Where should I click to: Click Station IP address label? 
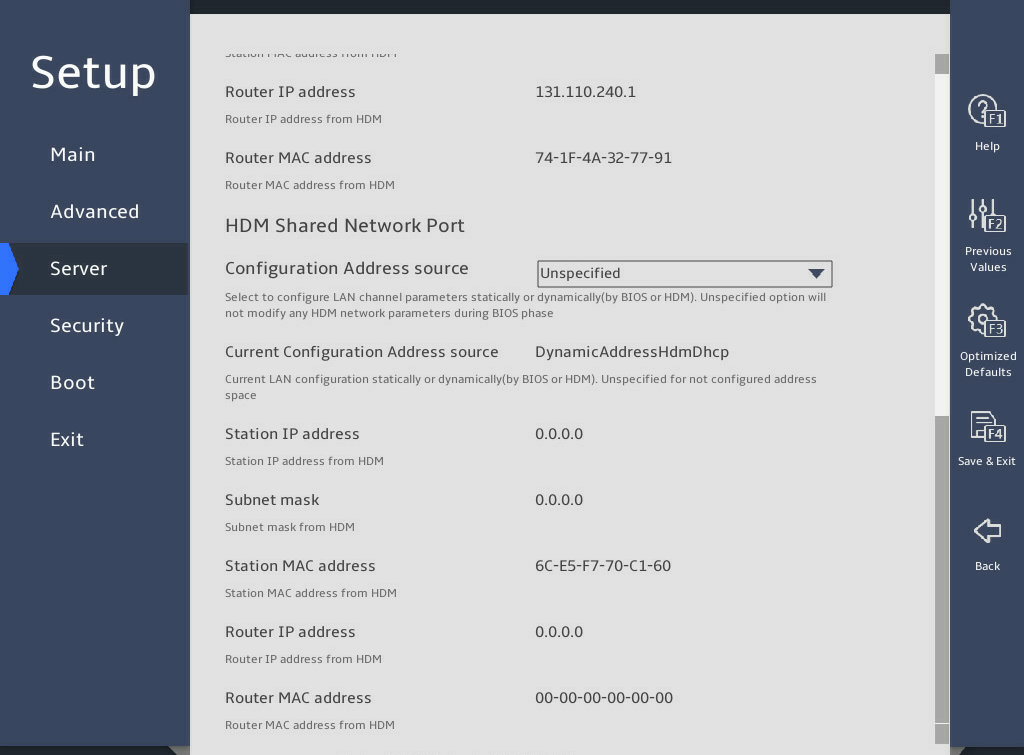coord(292,434)
